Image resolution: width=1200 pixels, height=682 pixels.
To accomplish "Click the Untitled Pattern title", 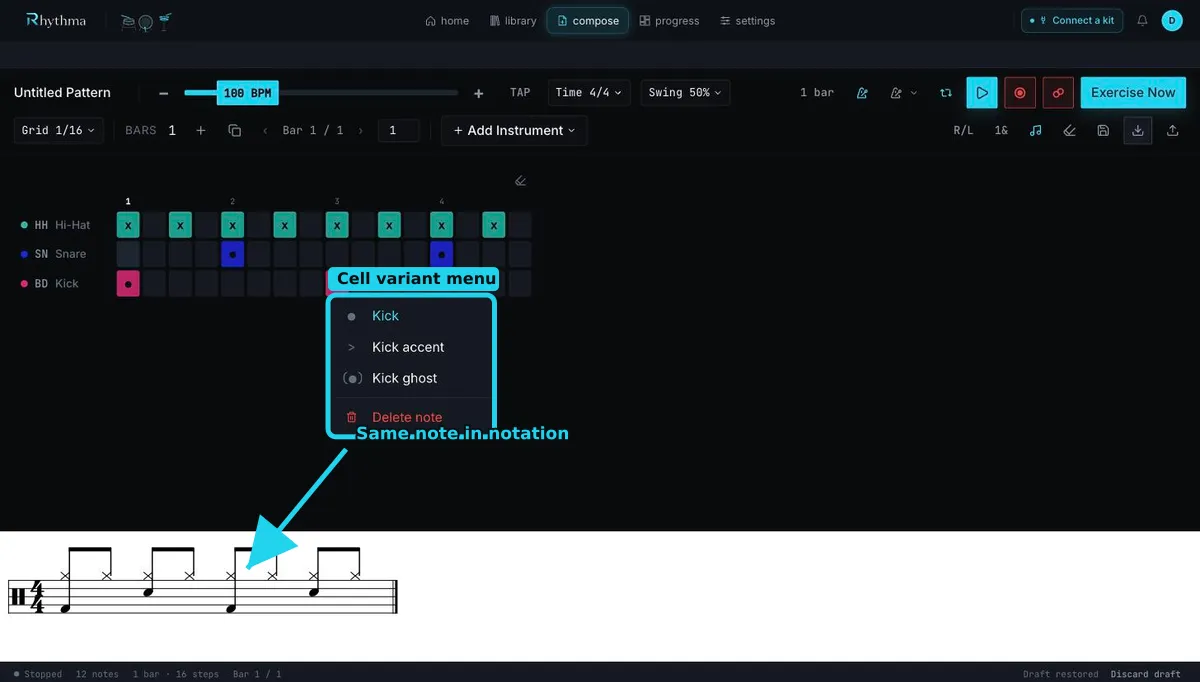I will (x=62, y=92).
